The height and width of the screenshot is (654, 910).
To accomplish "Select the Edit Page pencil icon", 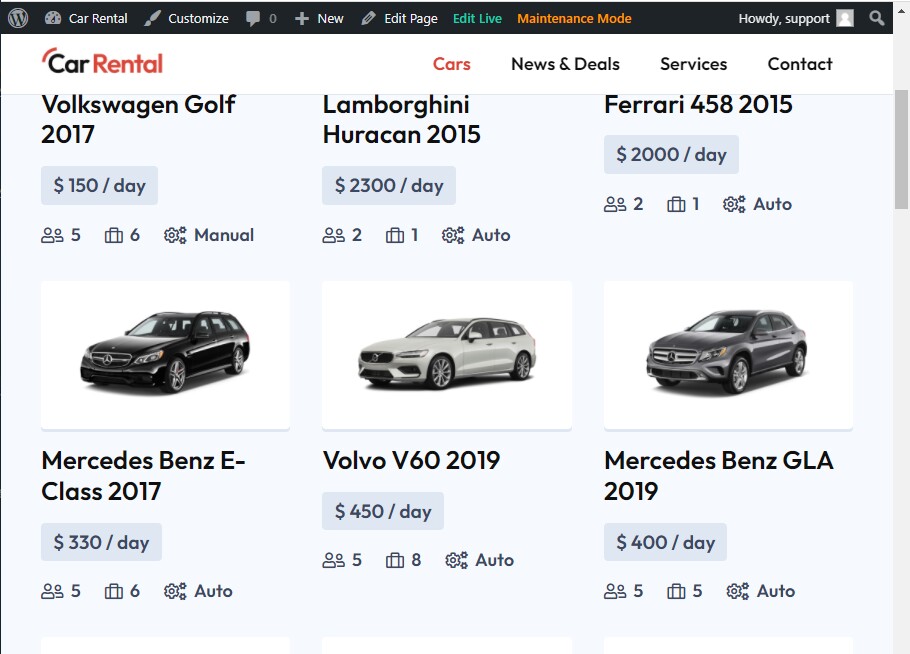I will pos(369,17).
